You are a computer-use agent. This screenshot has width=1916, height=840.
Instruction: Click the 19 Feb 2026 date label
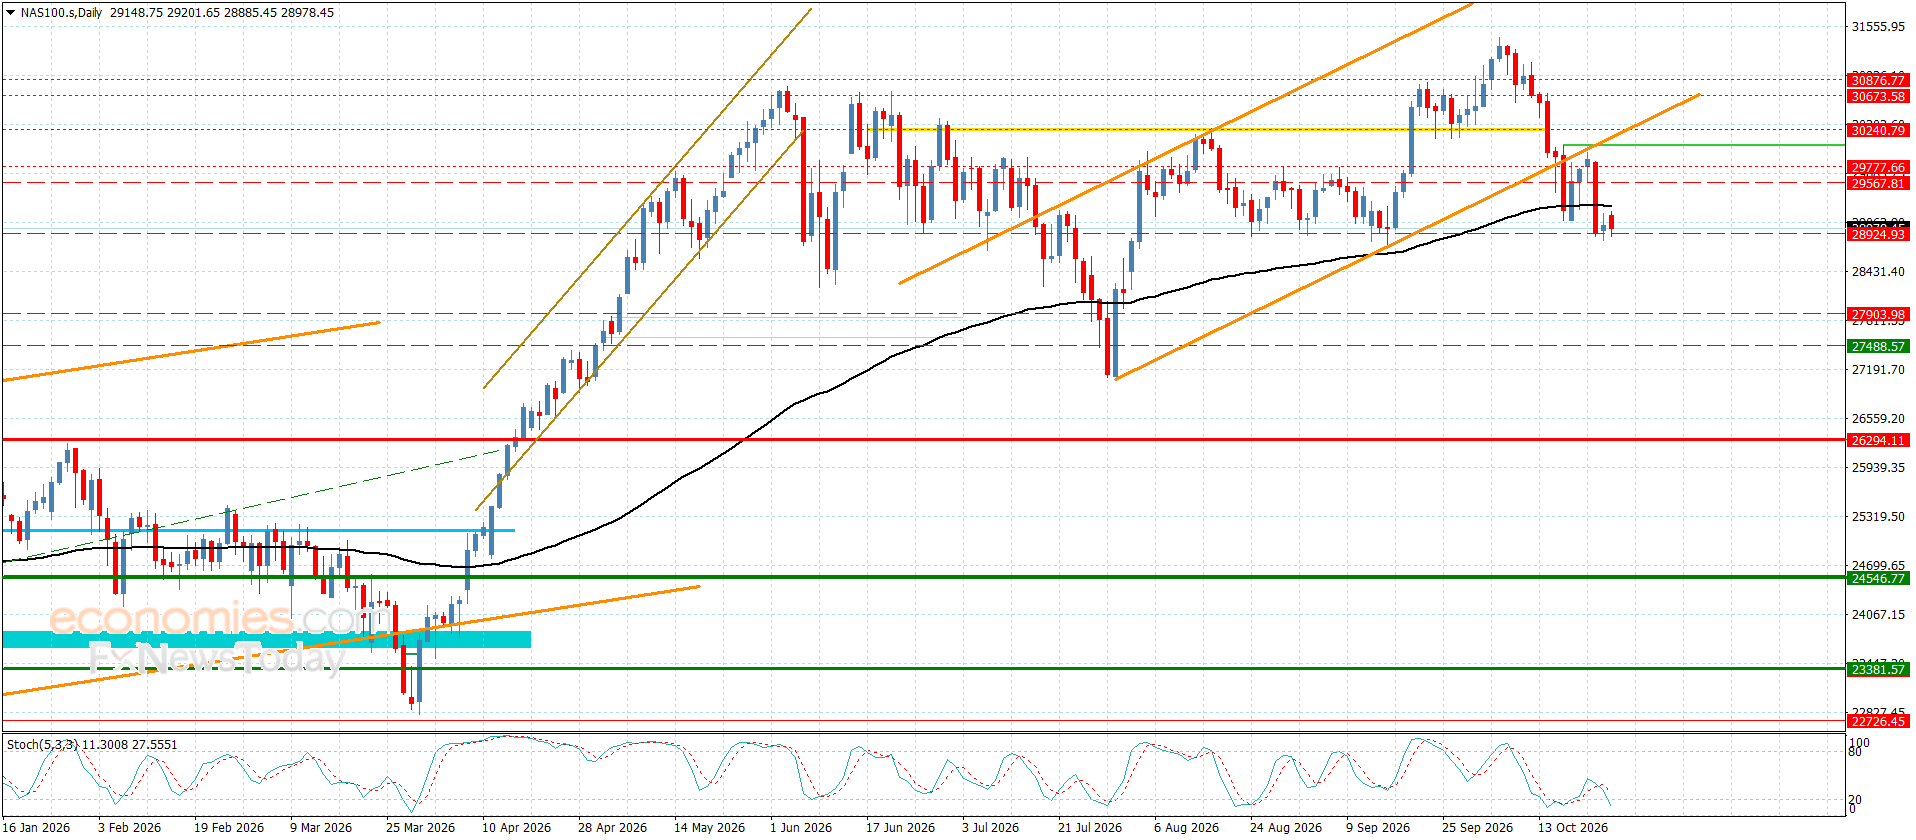229,828
